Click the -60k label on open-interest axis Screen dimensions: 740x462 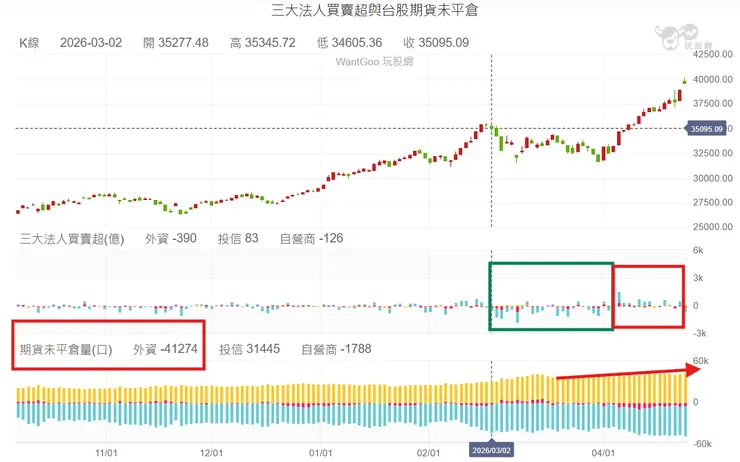702,444
